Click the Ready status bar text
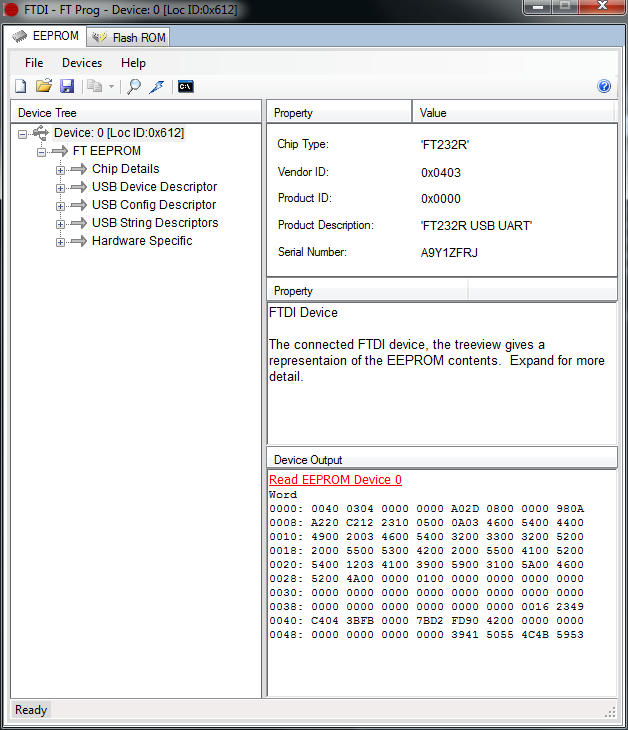Viewport: 628px width, 730px height. 31,710
